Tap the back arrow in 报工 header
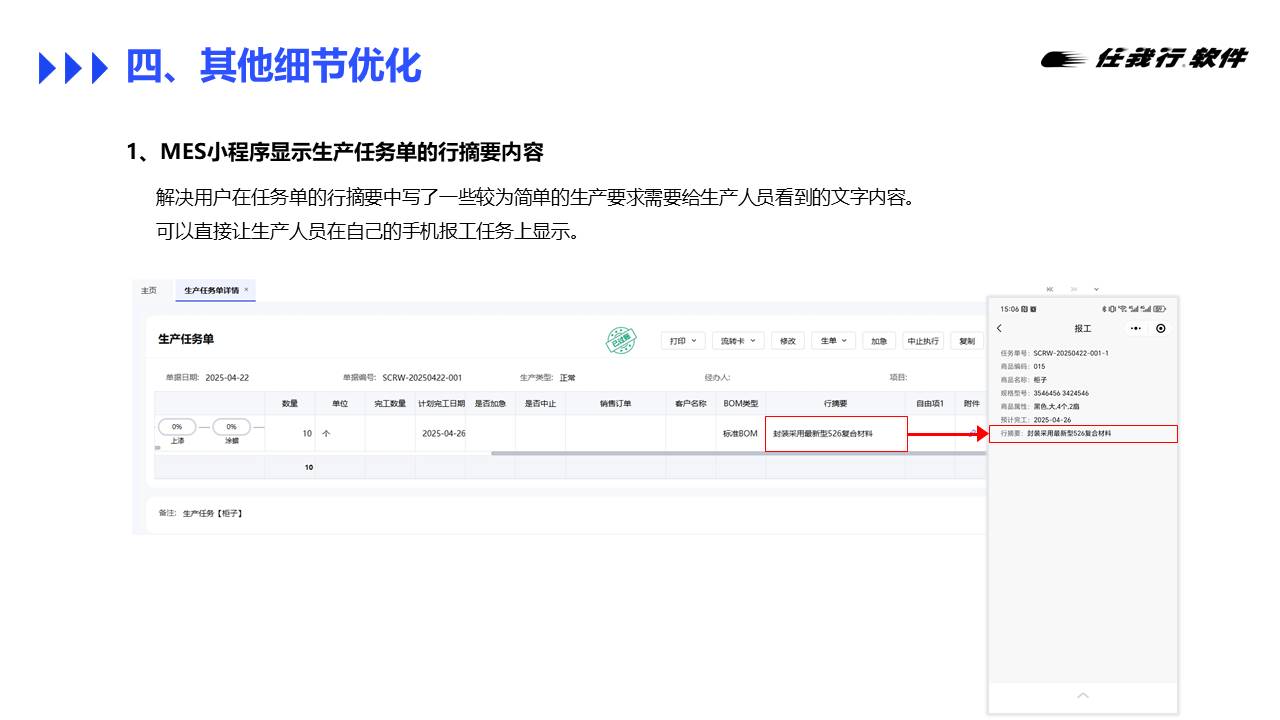Image resolution: width=1280 pixels, height=720 pixels. tap(999, 328)
